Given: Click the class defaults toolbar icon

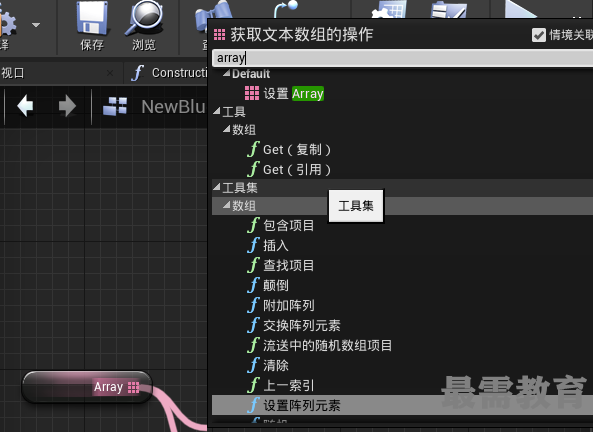Looking at the screenshot, I should click(449, 9).
